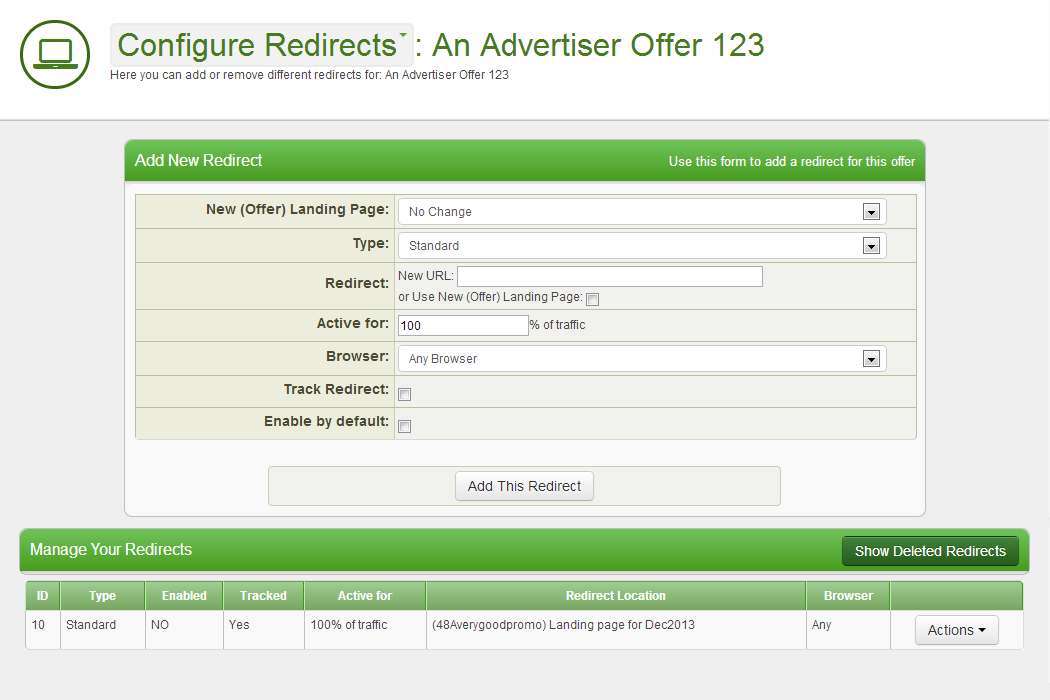Viewport: 1050px width, 700px height.
Task: Click the ID column header
Action: 42,596
